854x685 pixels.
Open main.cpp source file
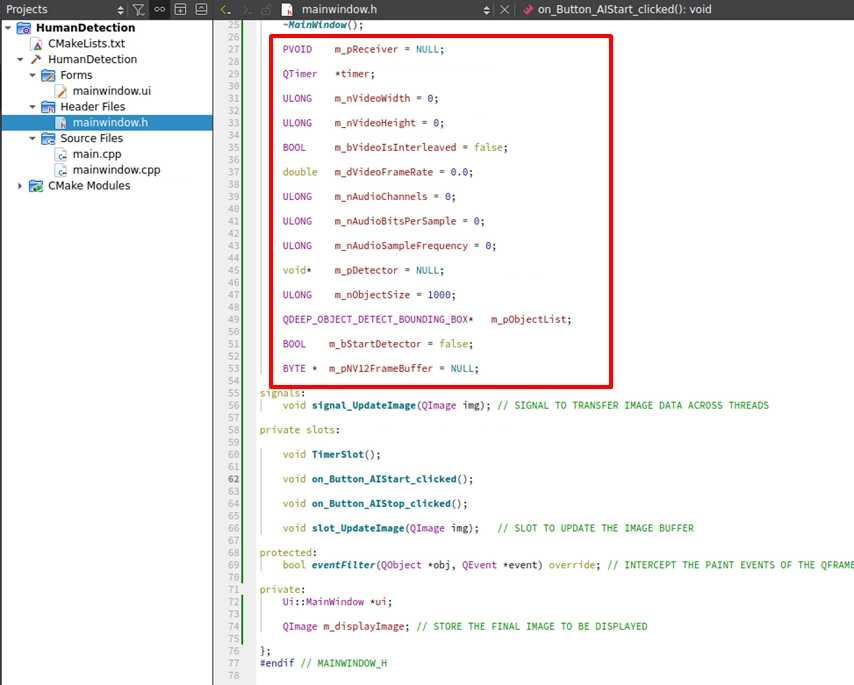click(x=97, y=154)
